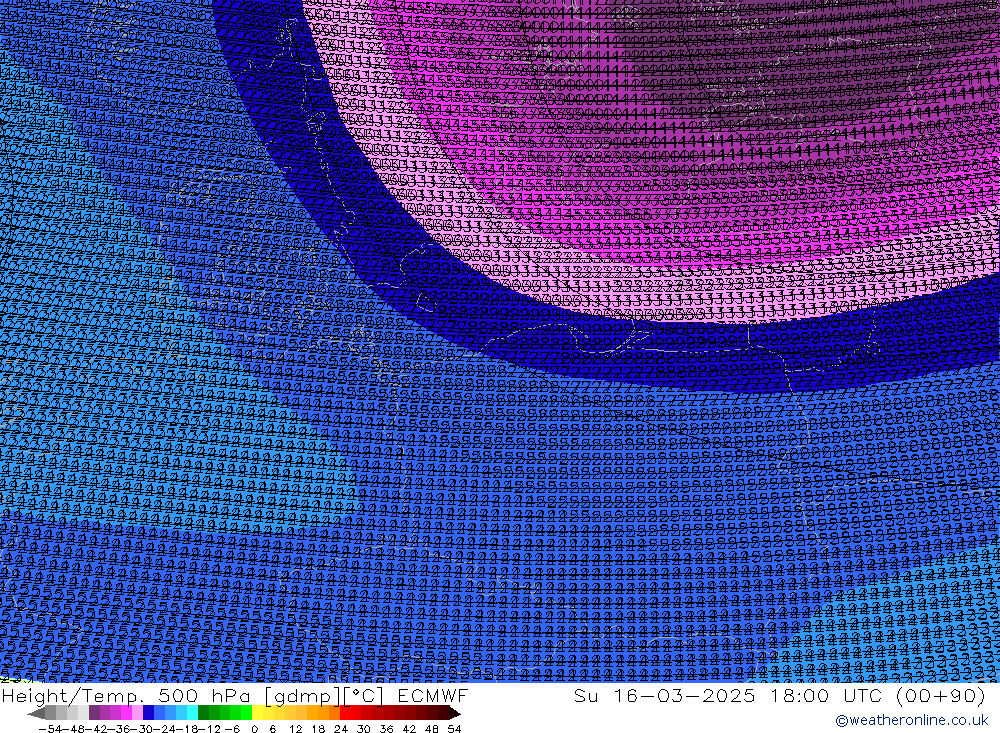1000x733 pixels.
Task: Click the '0' legend scale label
Action: (x=254, y=729)
